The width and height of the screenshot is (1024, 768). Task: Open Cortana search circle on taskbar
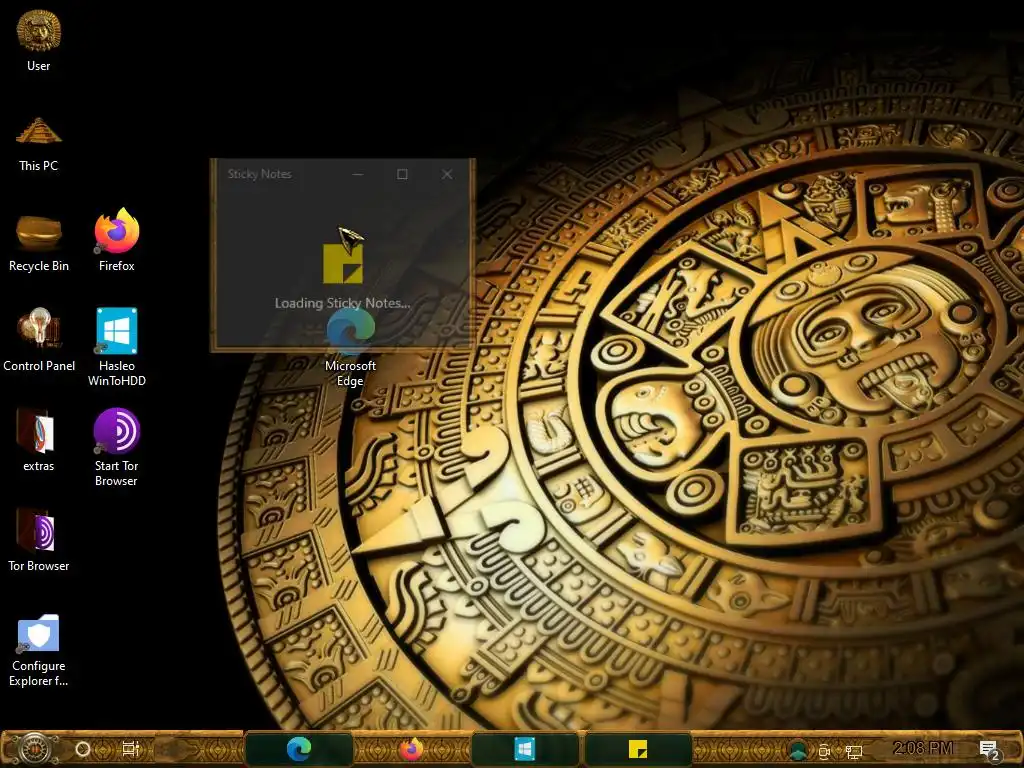[83, 749]
